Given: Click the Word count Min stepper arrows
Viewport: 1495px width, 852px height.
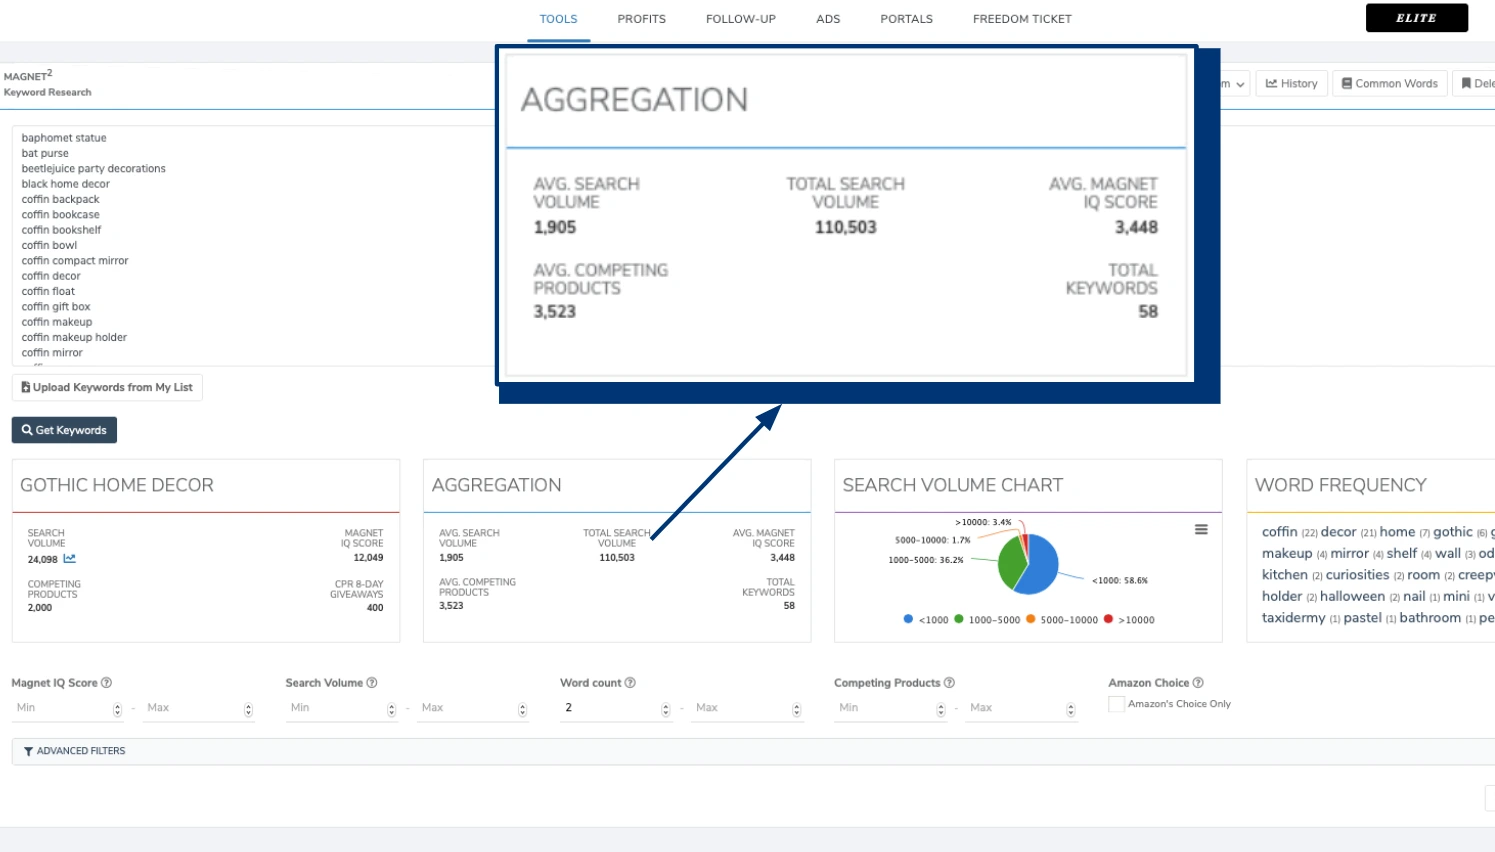Looking at the screenshot, I should (x=665, y=709).
